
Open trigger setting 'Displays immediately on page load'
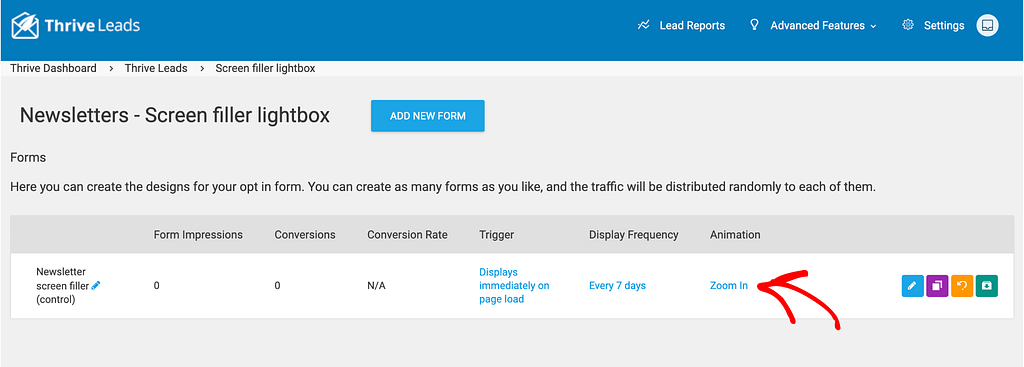click(x=514, y=285)
